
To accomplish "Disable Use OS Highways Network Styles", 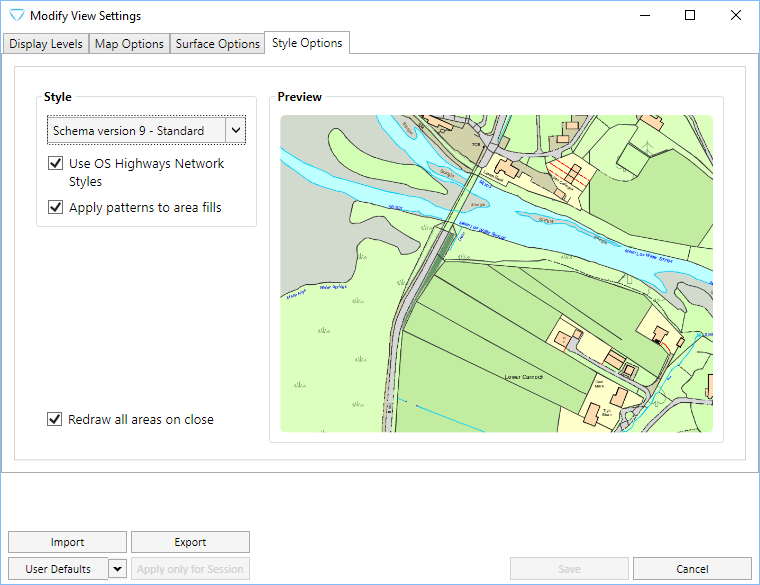I will pyautogui.click(x=55, y=164).
